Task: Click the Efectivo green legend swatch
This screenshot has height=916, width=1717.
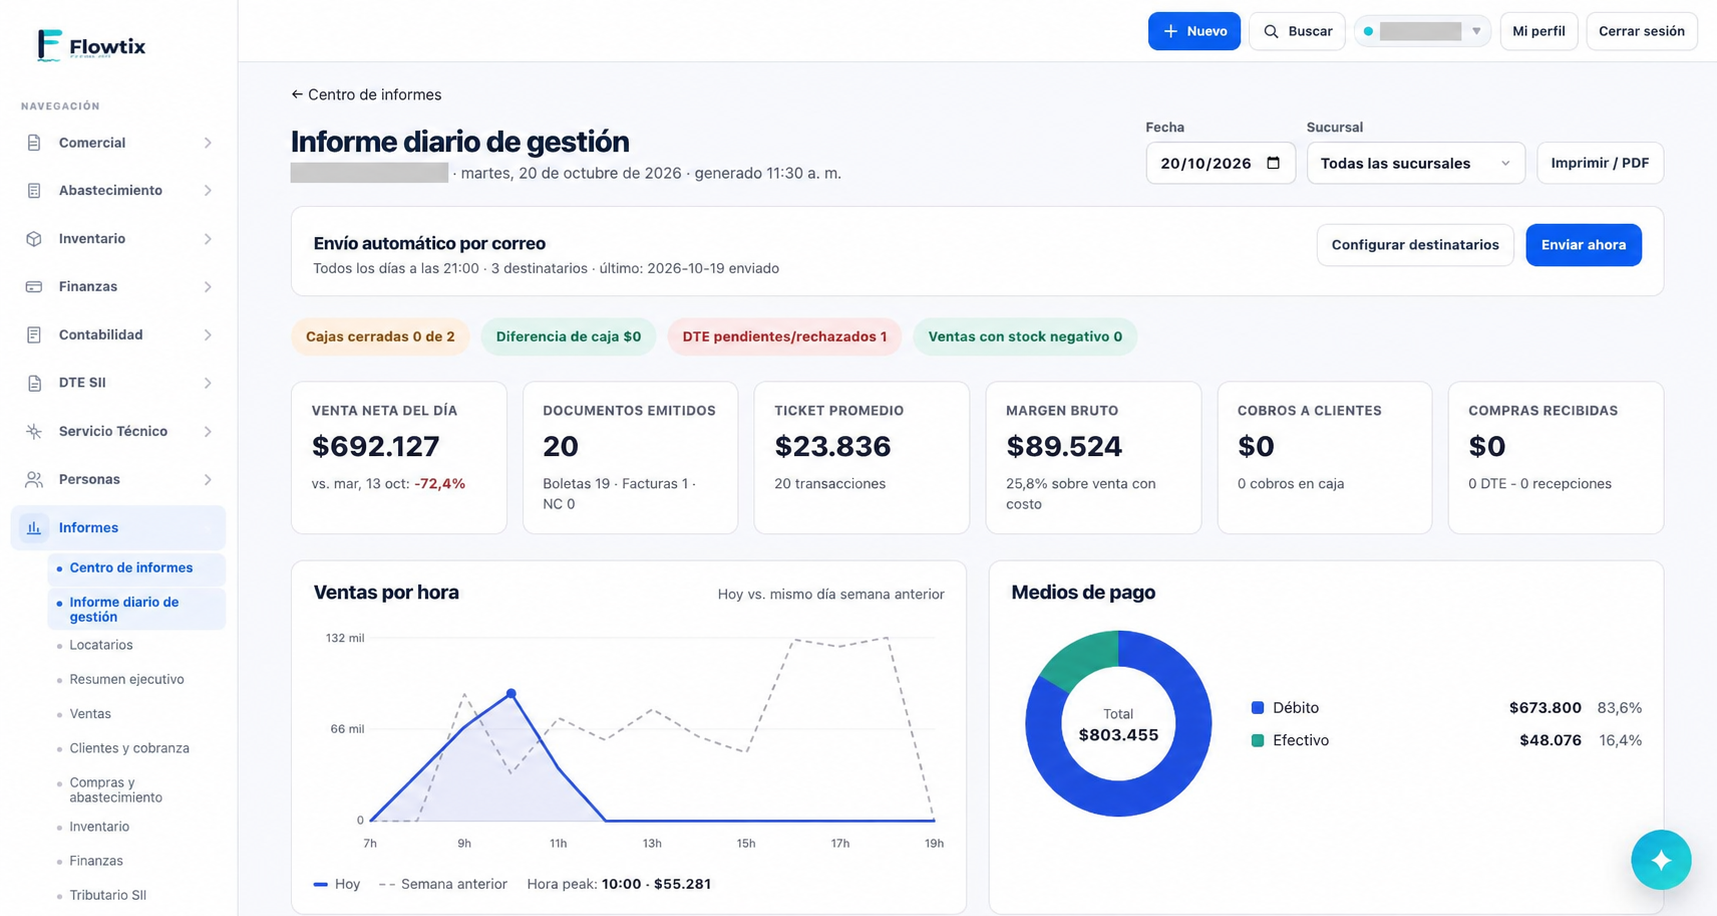Action: (x=1258, y=741)
